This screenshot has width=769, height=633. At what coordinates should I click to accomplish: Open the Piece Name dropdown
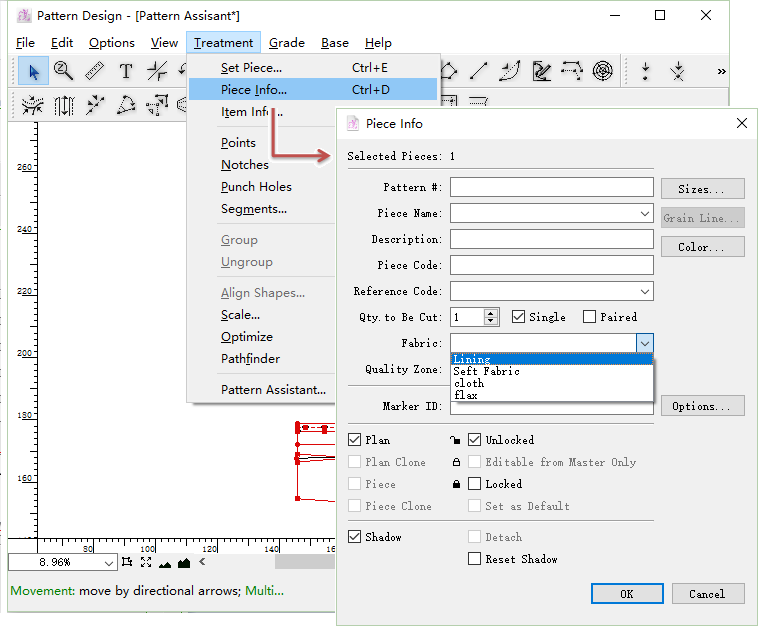tap(645, 214)
